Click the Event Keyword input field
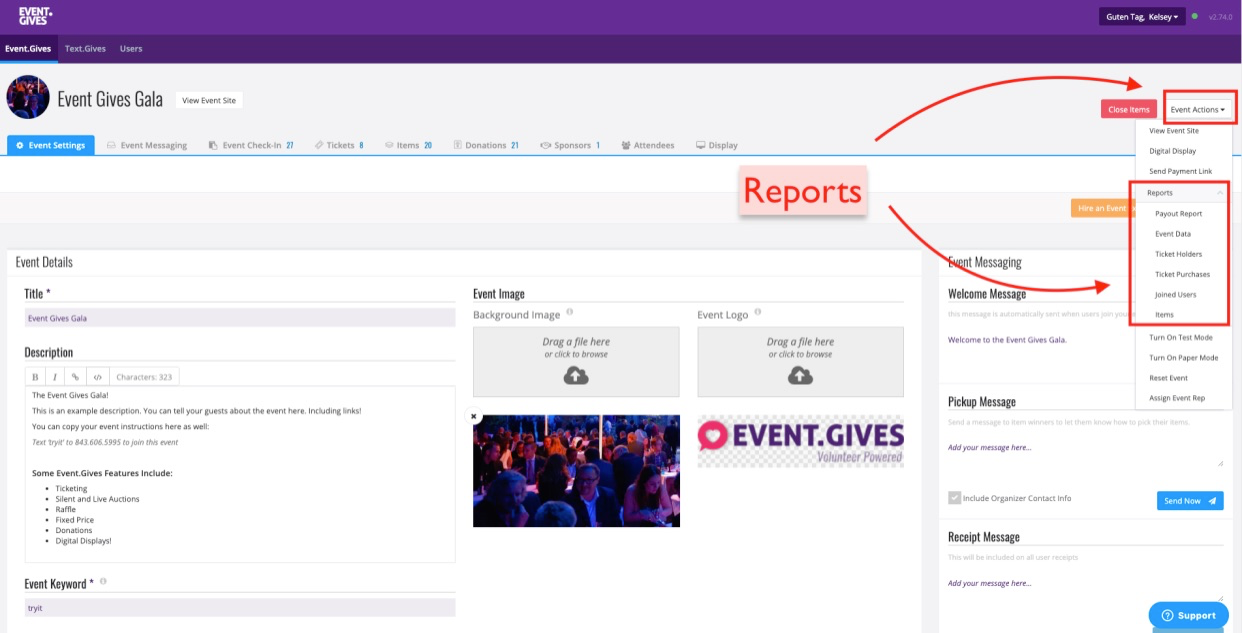 pyautogui.click(x=240, y=607)
